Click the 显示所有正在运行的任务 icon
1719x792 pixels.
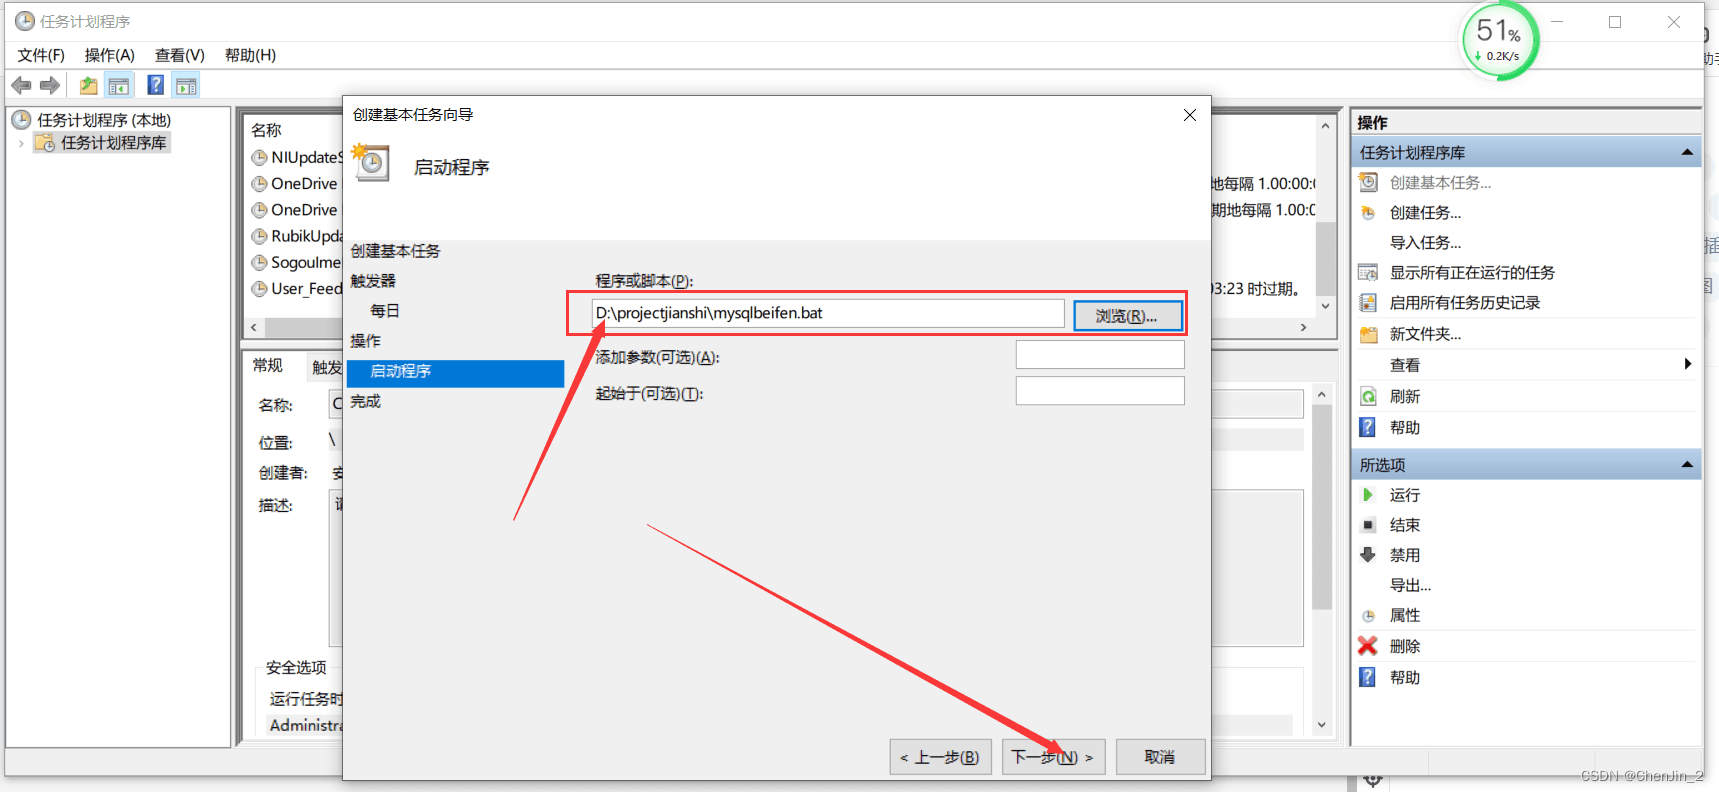1368,273
